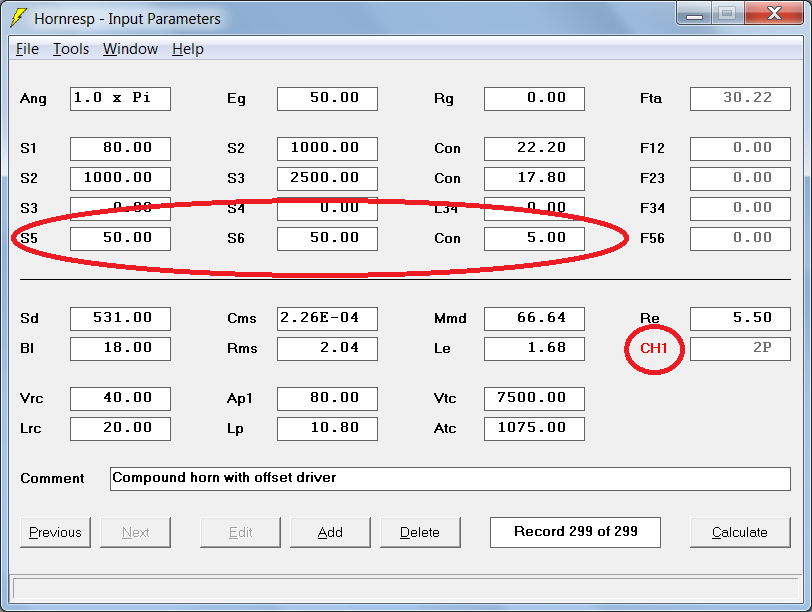The width and height of the screenshot is (812, 612).
Task: Click the CH1 field showing 2P
Action: (741, 348)
